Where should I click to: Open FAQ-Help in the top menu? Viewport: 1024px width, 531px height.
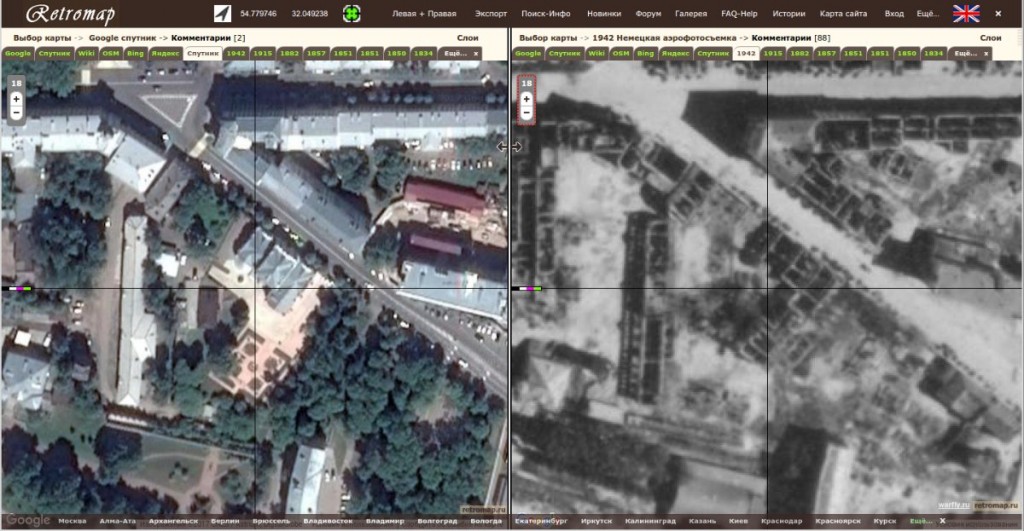pos(739,14)
